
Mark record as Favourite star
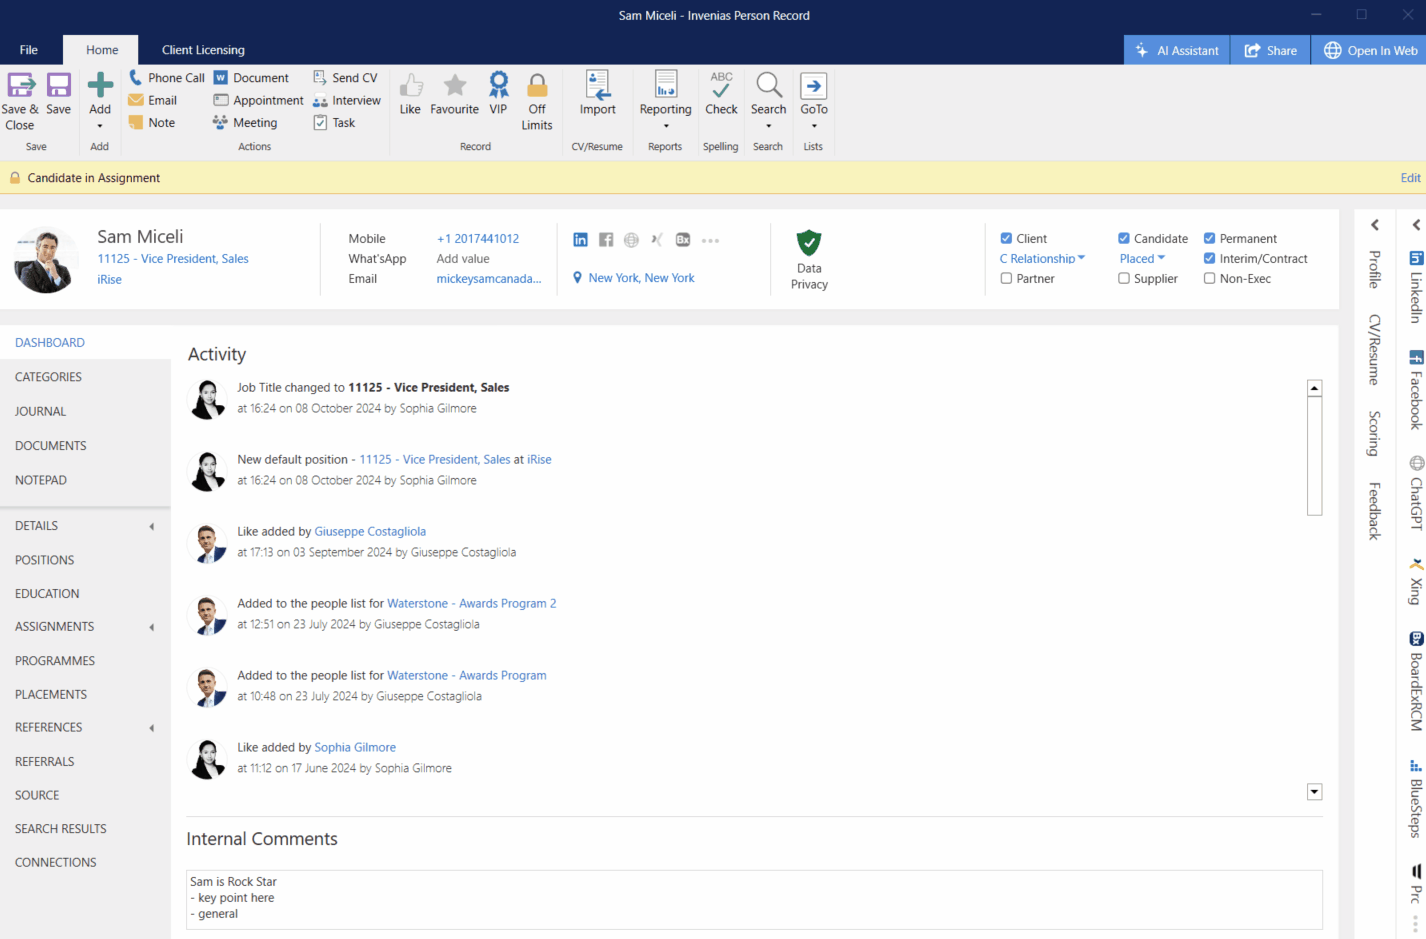coord(455,85)
